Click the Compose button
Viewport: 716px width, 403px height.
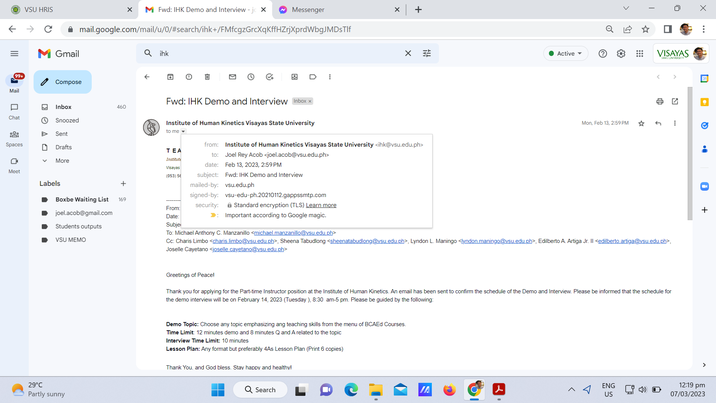tap(62, 82)
